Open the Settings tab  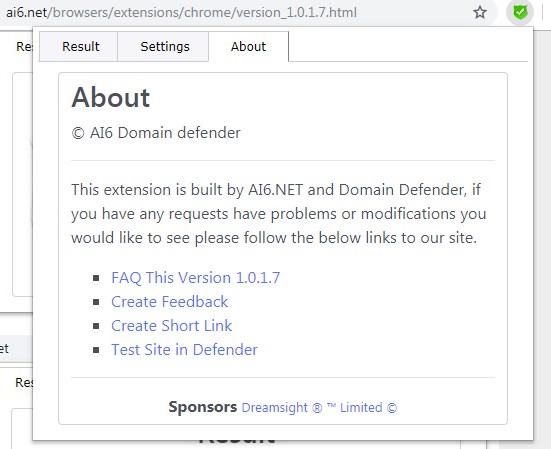(x=163, y=46)
